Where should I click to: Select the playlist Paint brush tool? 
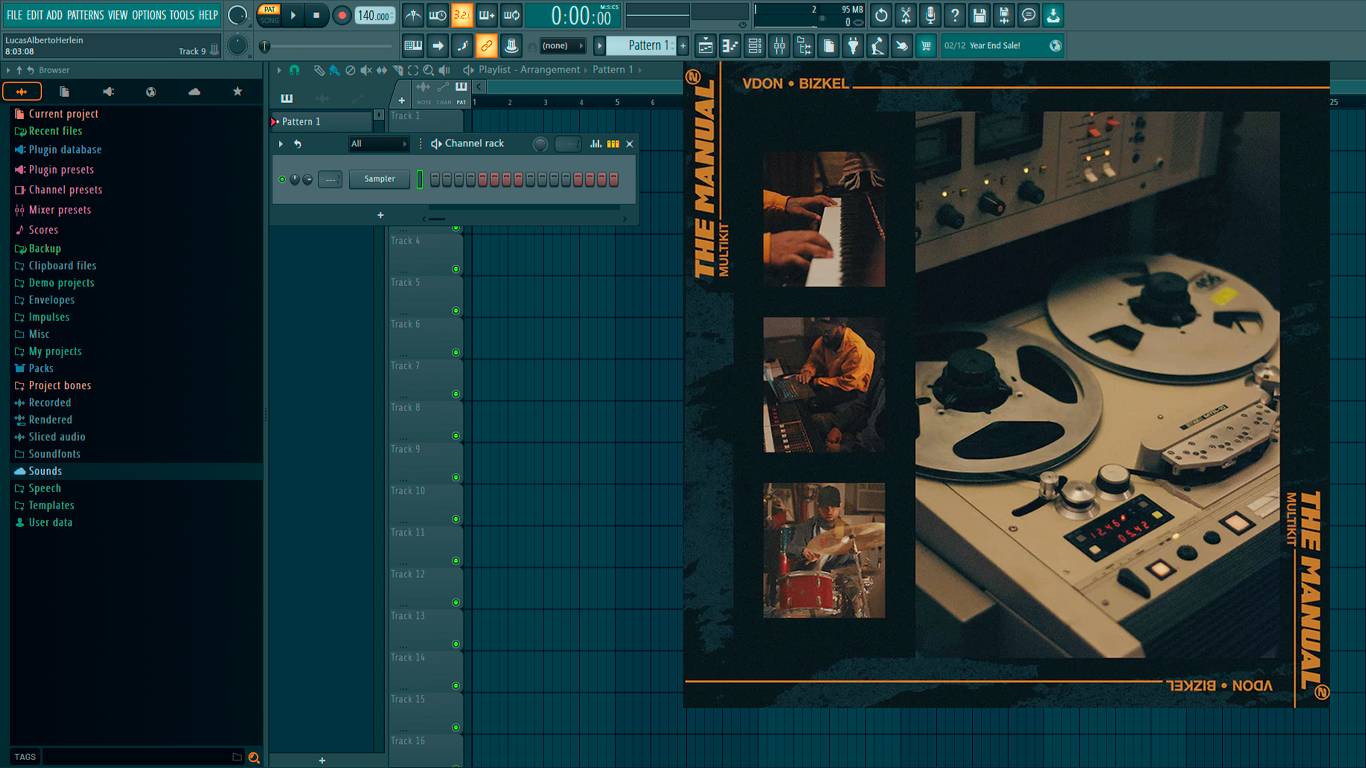point(333,70)
